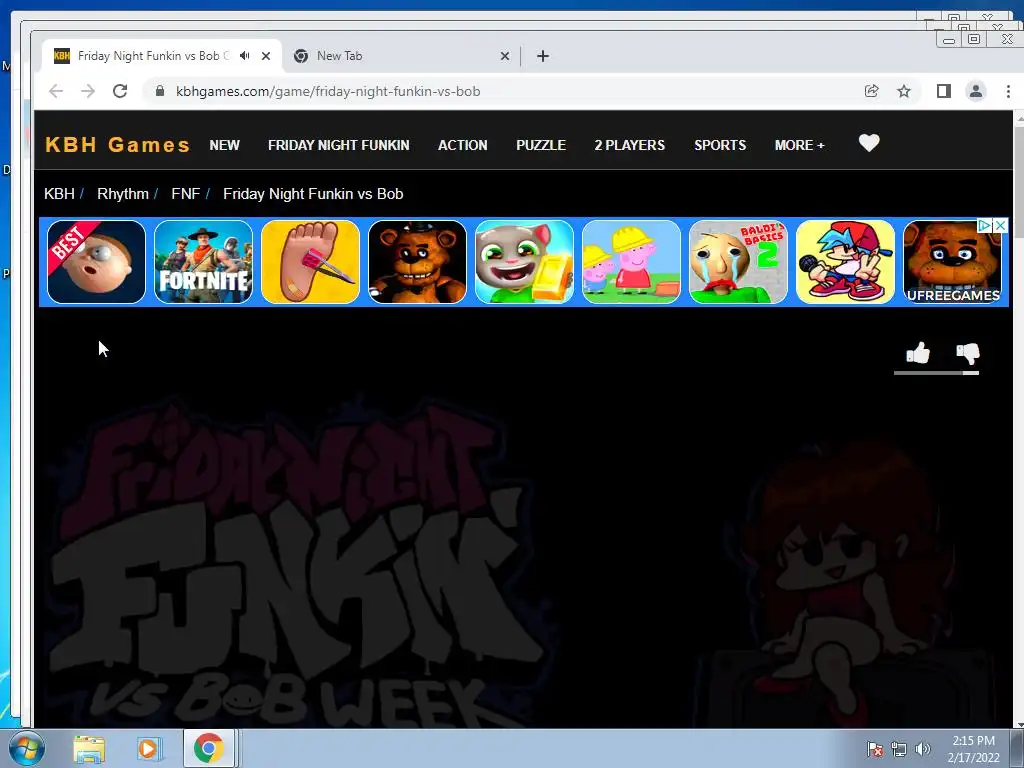Close the New Tab tab
The height and width of the screenshot is (768, 1024).
(505, 56)
